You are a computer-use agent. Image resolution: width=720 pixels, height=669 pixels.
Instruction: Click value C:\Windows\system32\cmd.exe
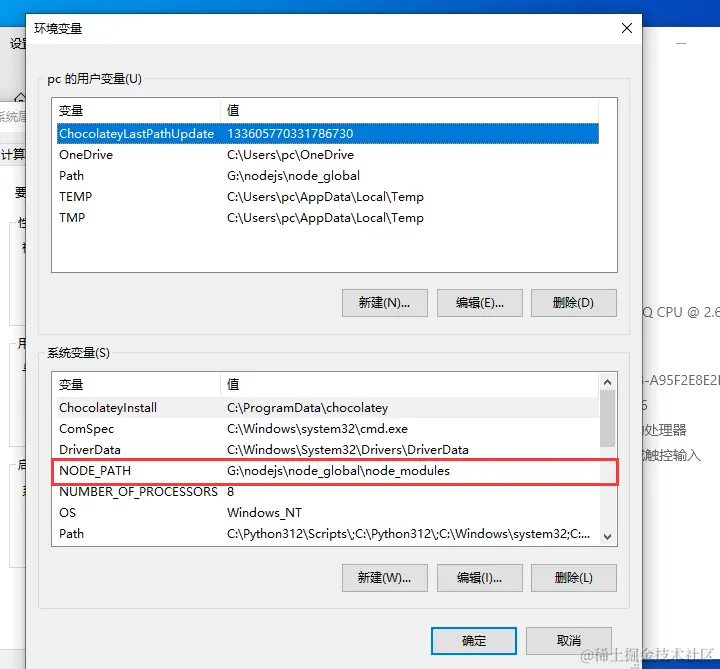(x=317, y=429)
